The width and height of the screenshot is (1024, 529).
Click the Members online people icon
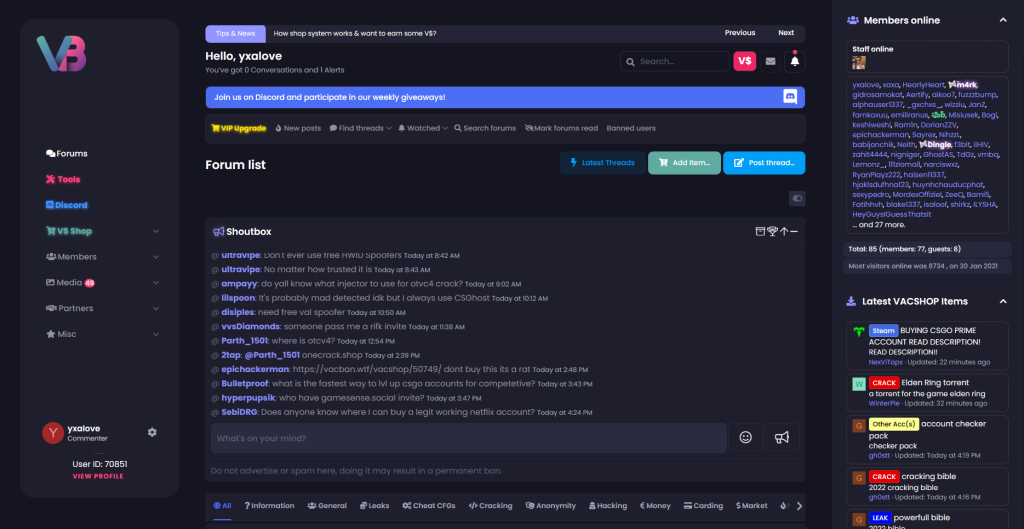(x=852, y=20)
